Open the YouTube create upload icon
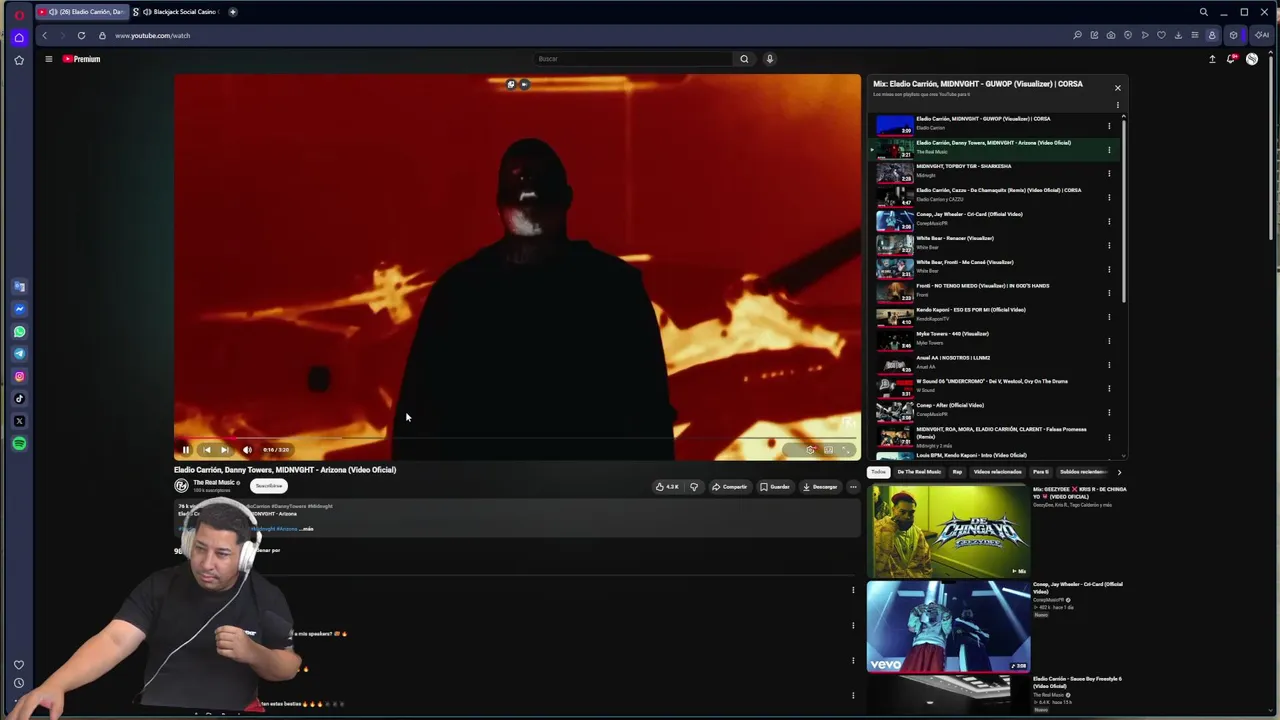 (1212, 59)
